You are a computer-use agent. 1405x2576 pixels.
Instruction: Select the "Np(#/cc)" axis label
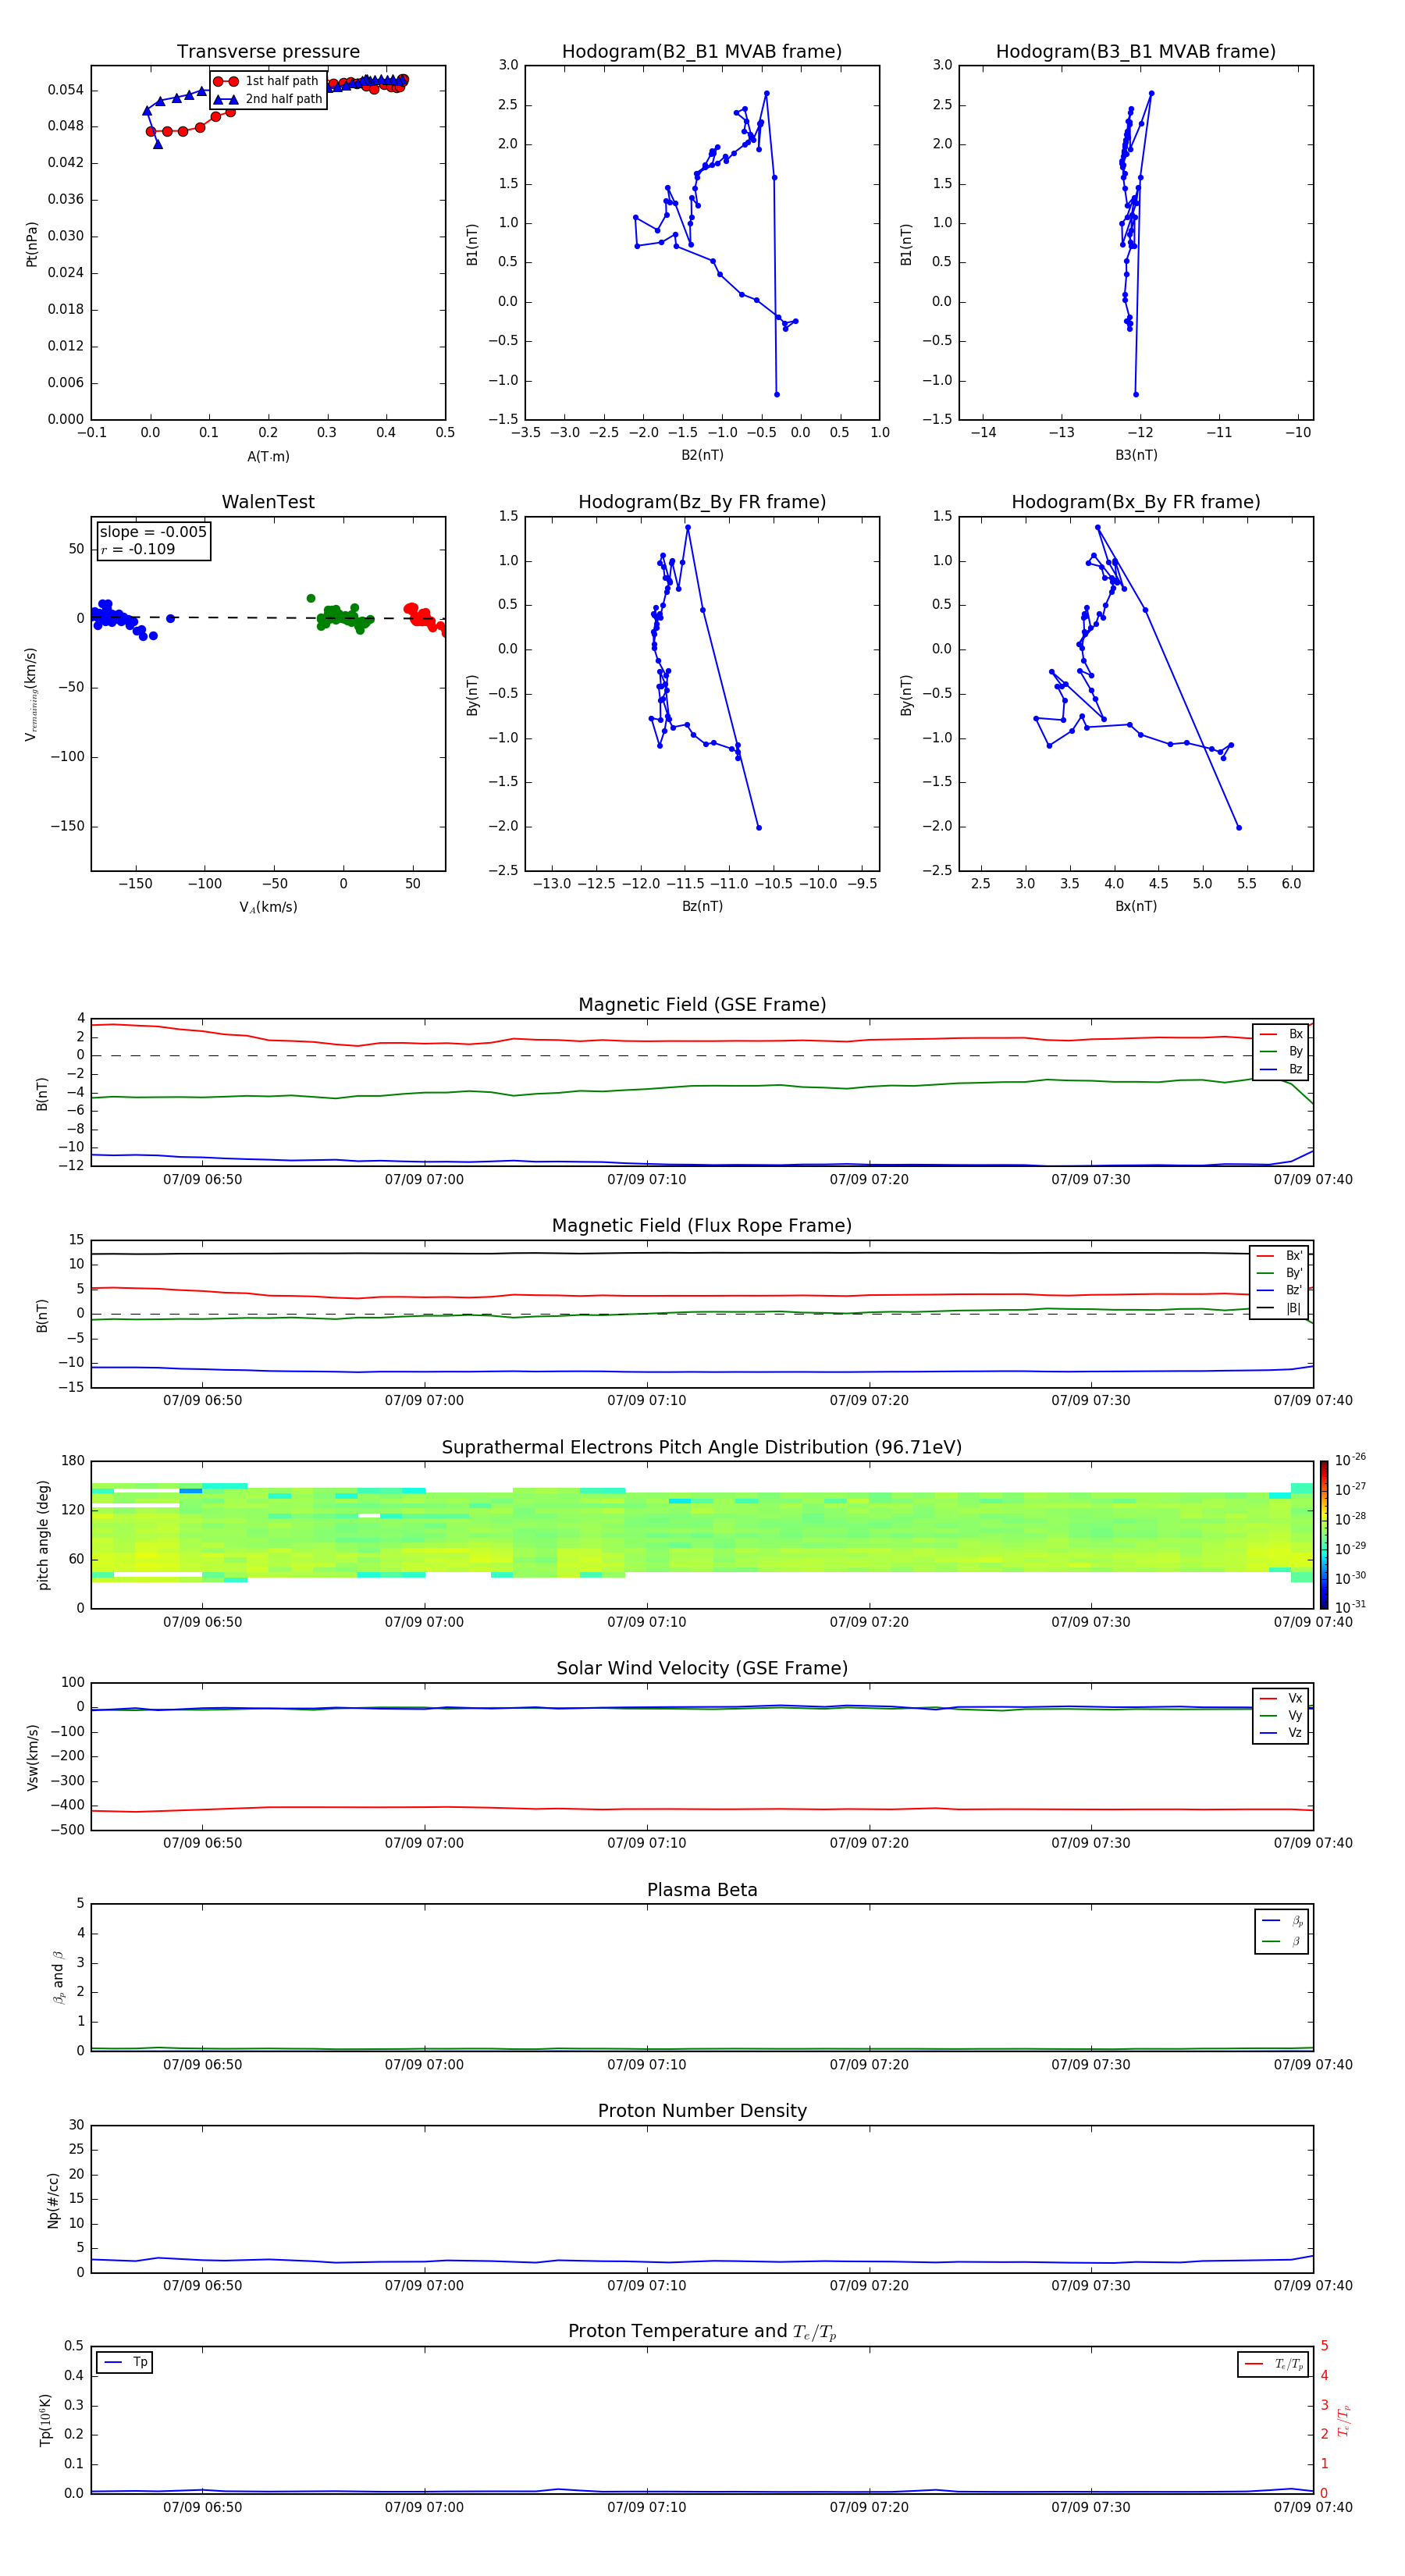(54, 2200)
